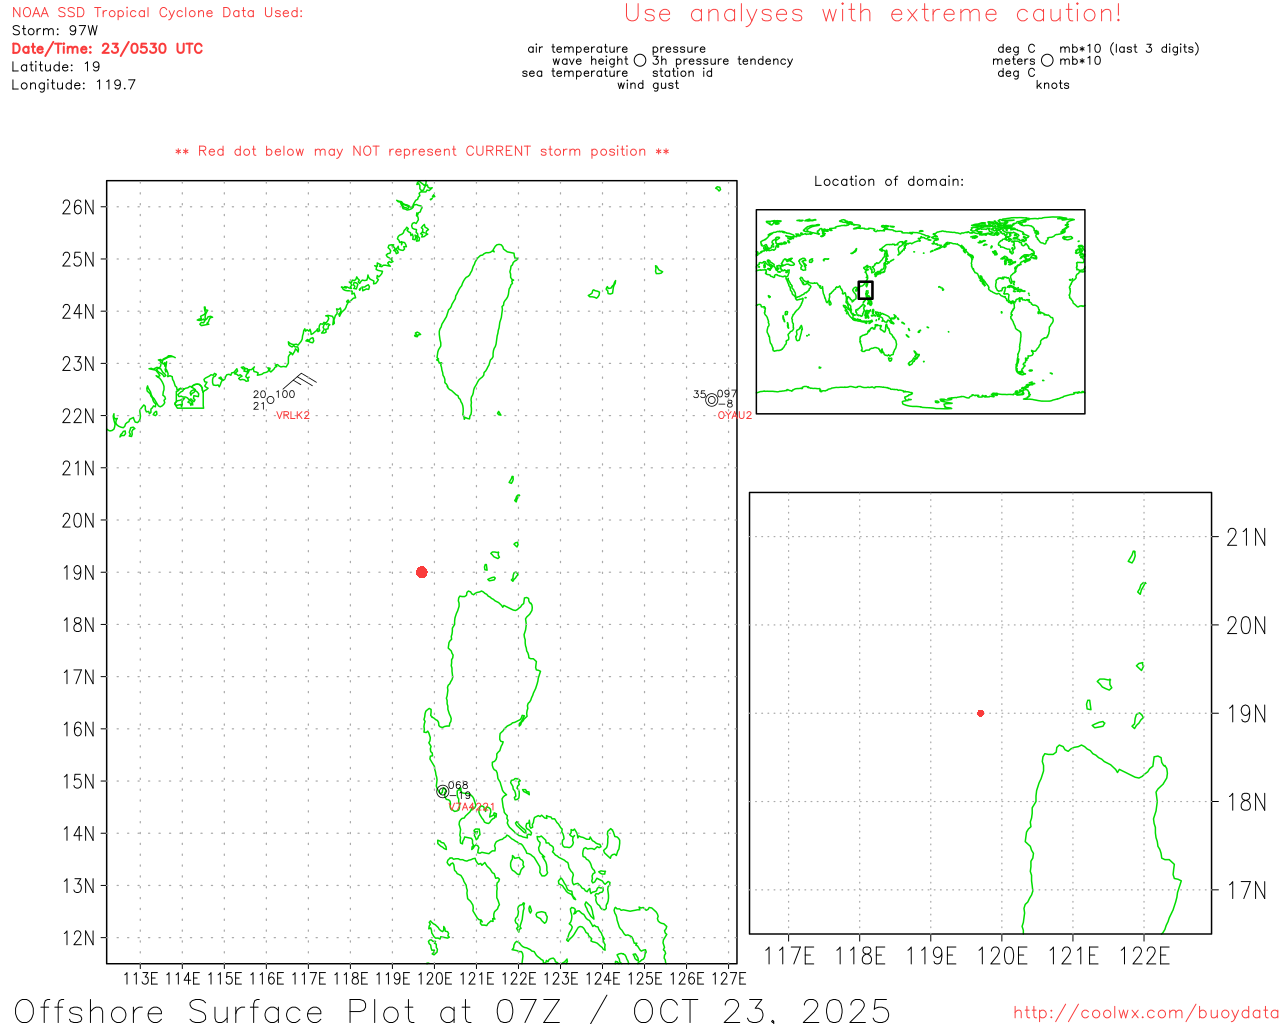Click station circle above the VRLK2 label
Screen dimensions: 1280x1024
tap(270, 400)
